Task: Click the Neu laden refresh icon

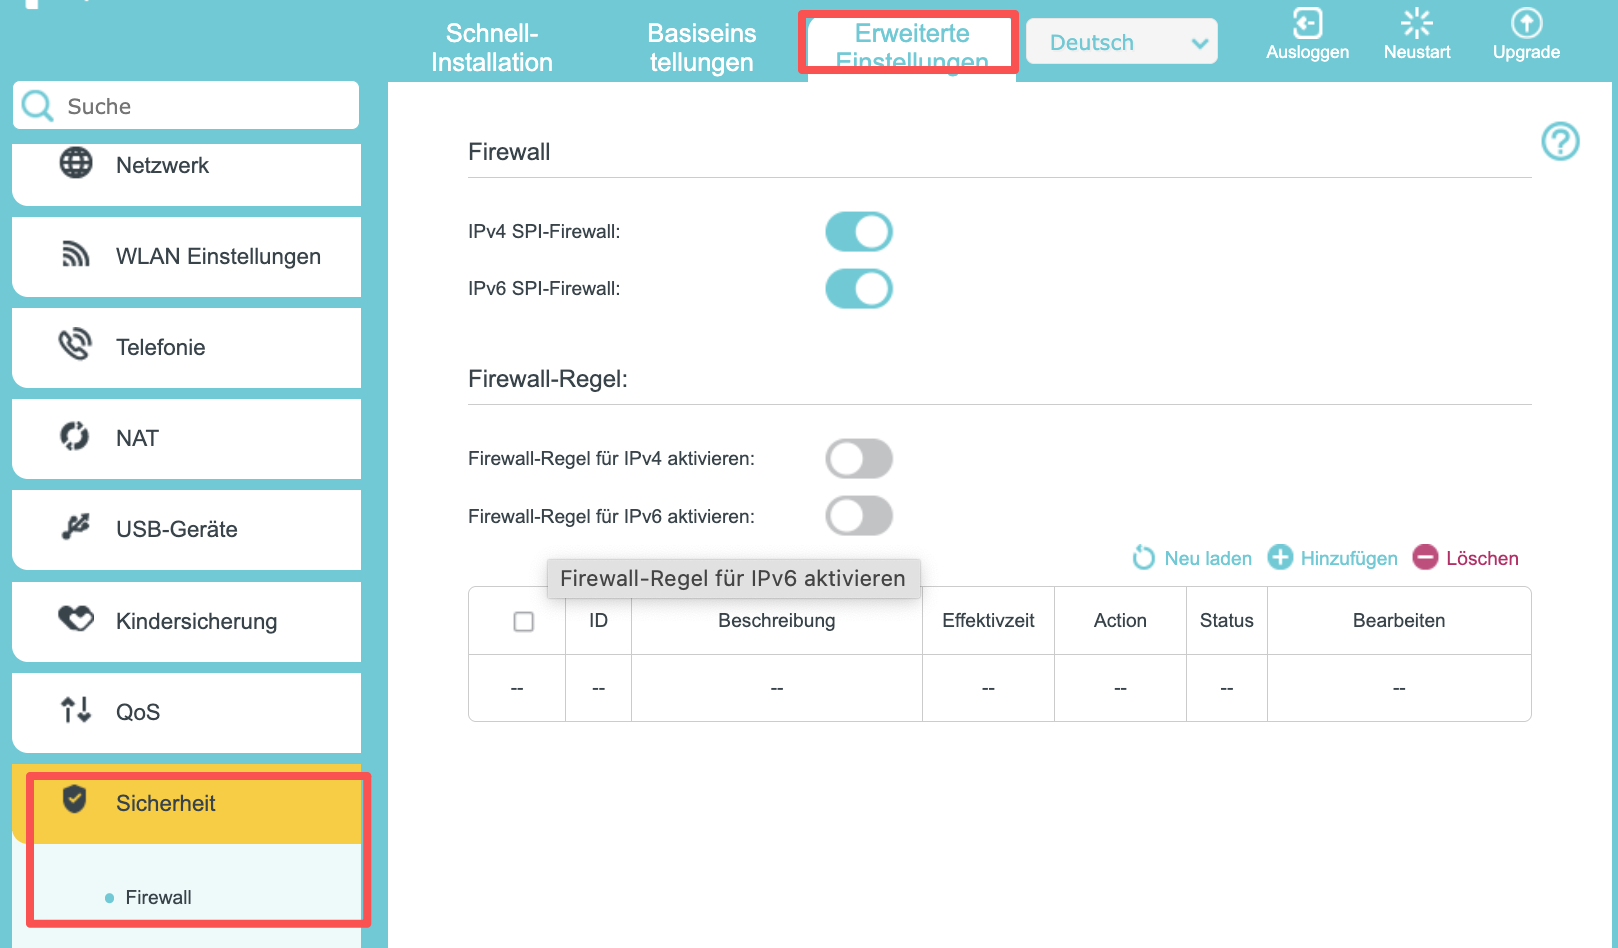Action: tap(1143, 558)
